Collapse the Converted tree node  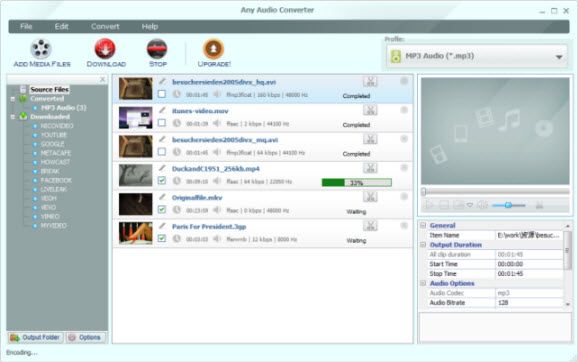(13, 99)
